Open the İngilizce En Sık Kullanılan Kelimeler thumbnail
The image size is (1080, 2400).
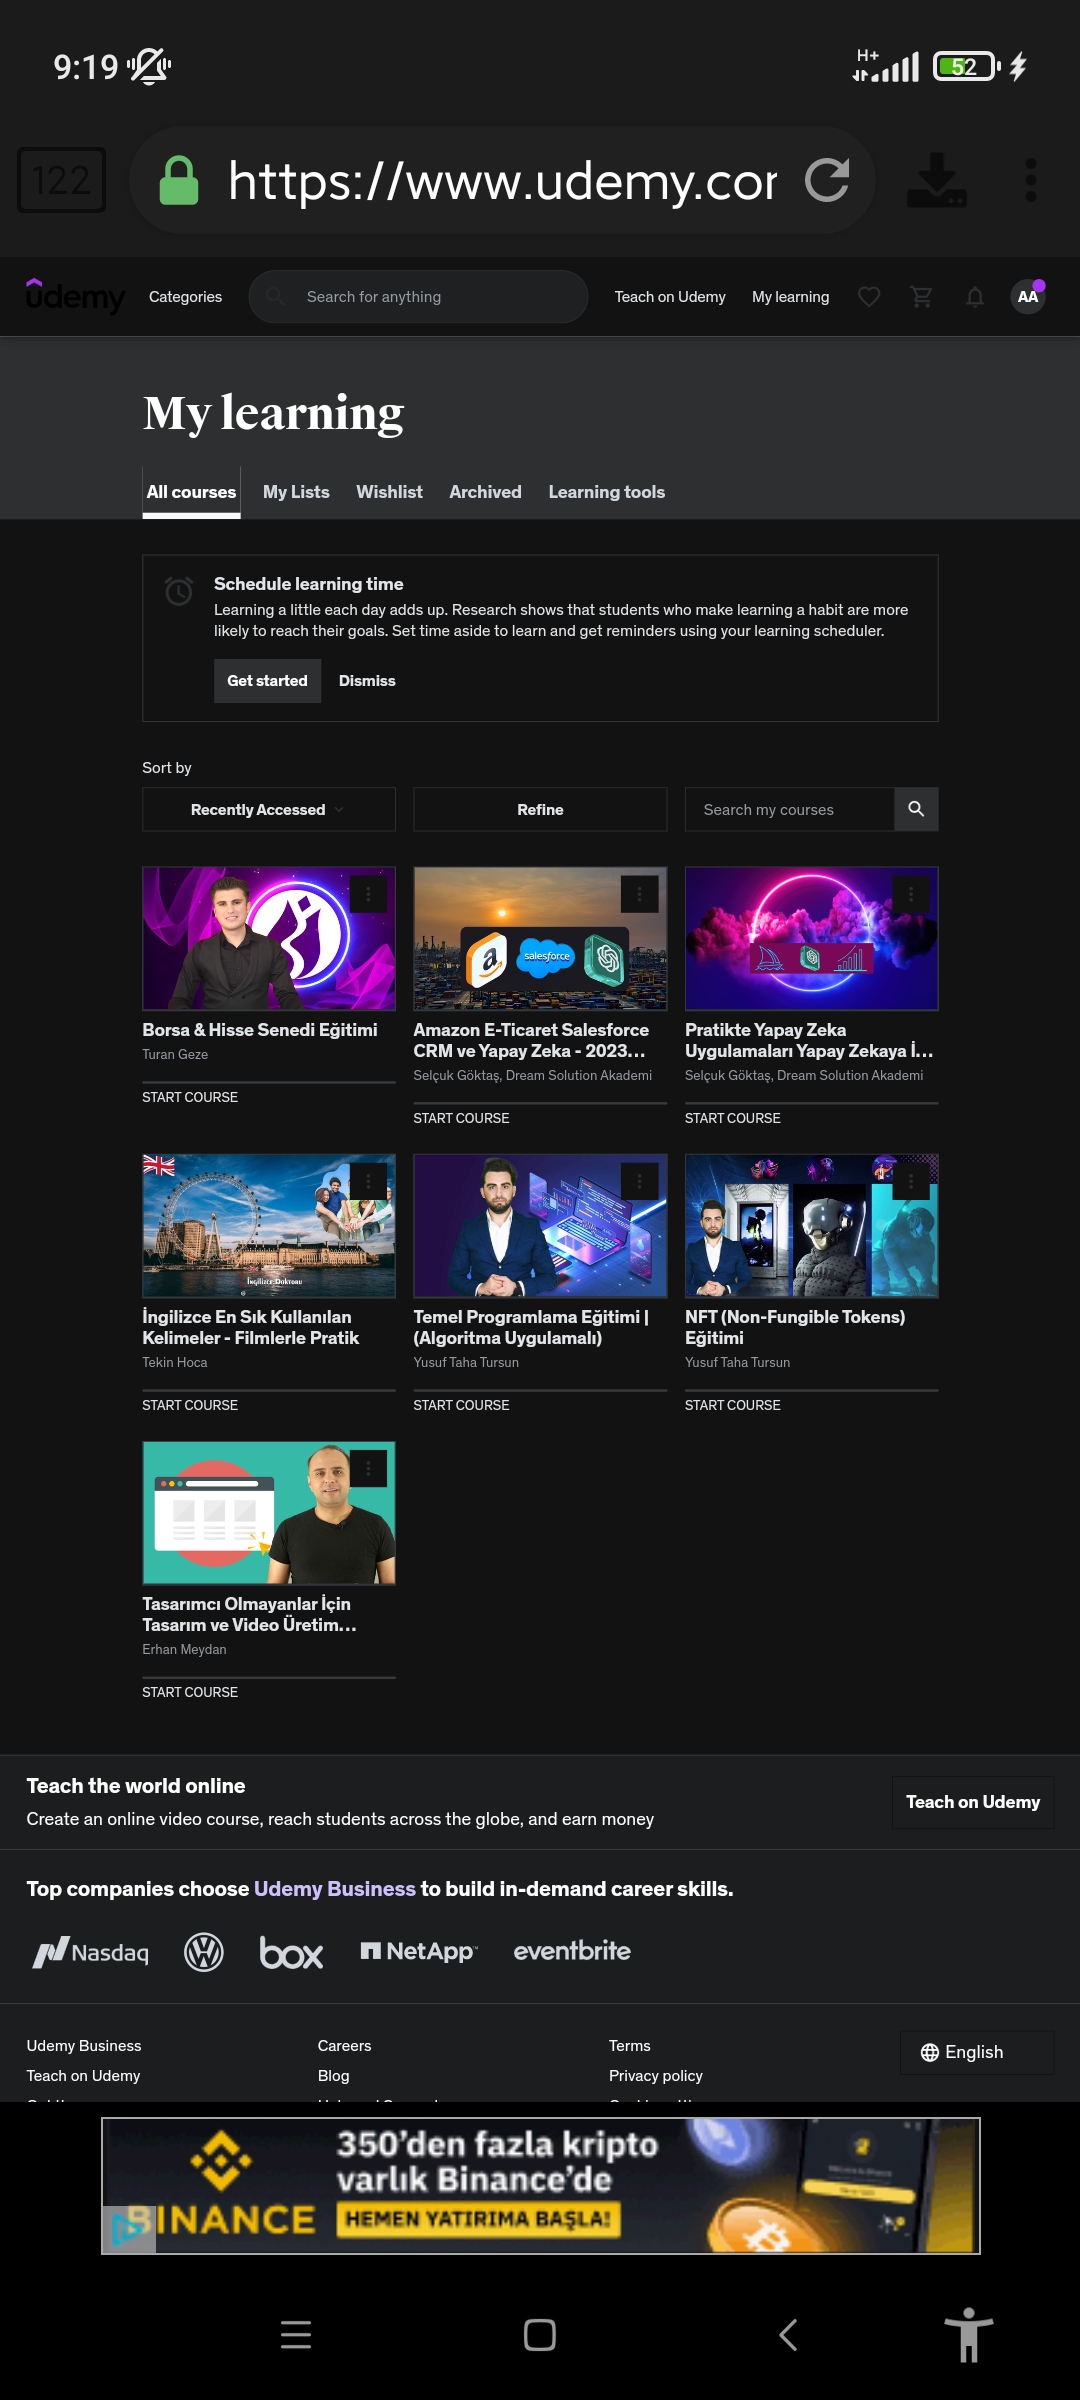point(269,1225)
